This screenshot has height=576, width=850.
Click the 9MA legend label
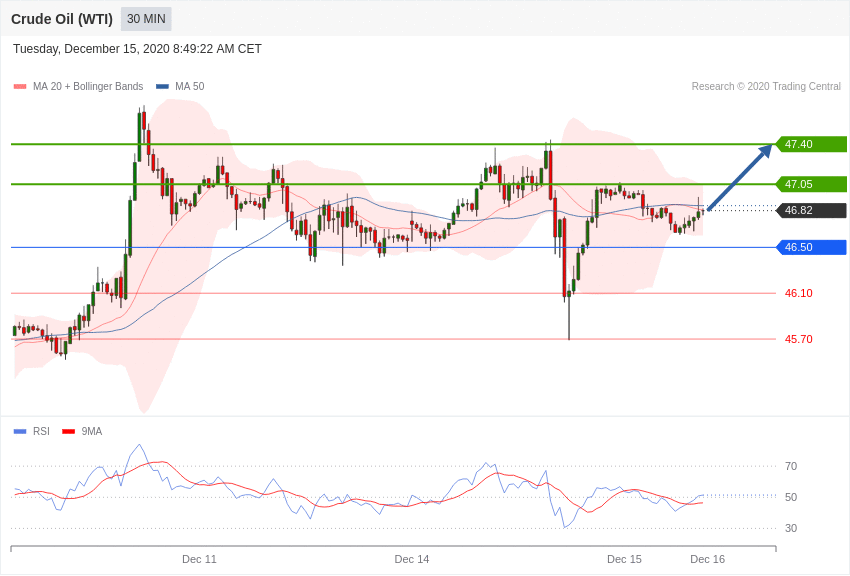point(92,431)
